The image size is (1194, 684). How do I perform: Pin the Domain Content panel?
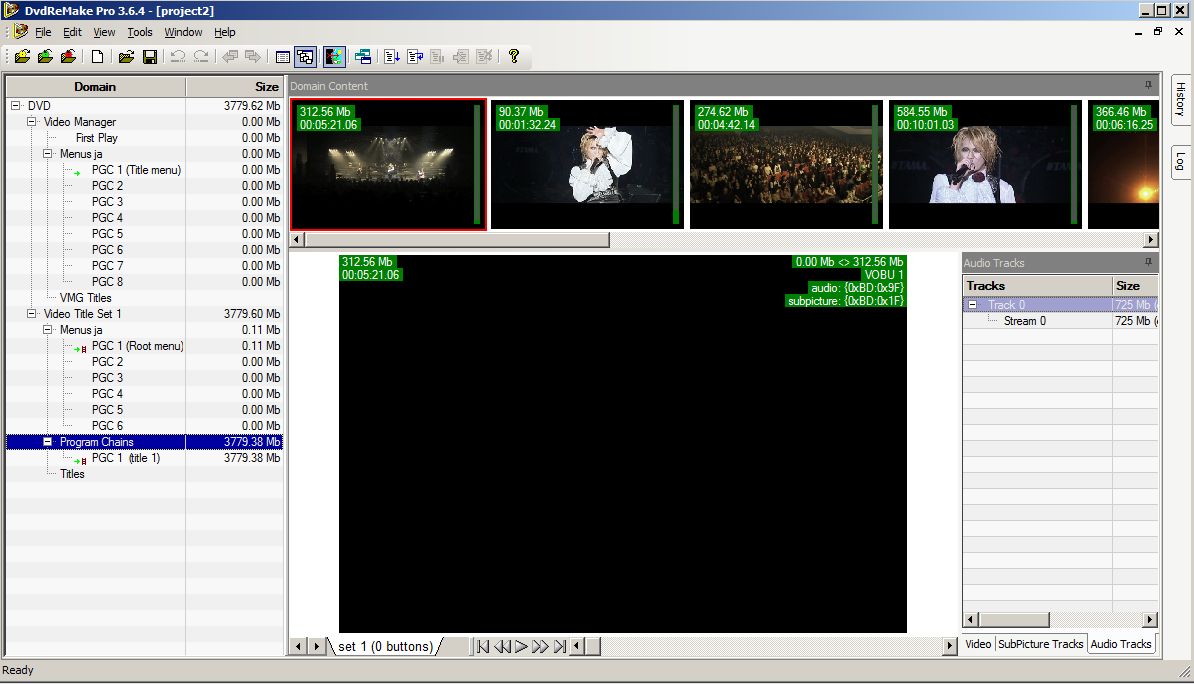point(1148,86)
